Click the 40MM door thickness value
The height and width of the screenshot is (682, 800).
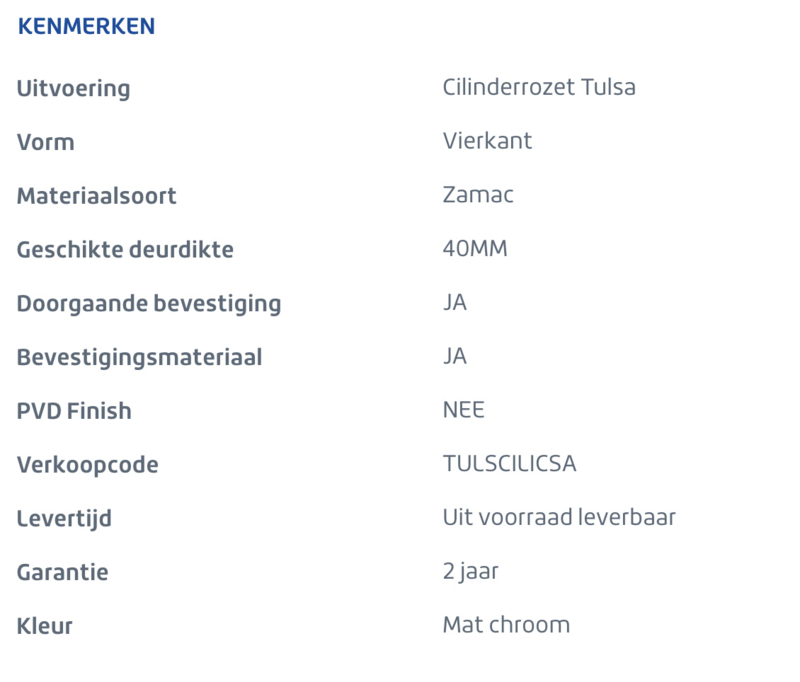(x=475, y=249)
